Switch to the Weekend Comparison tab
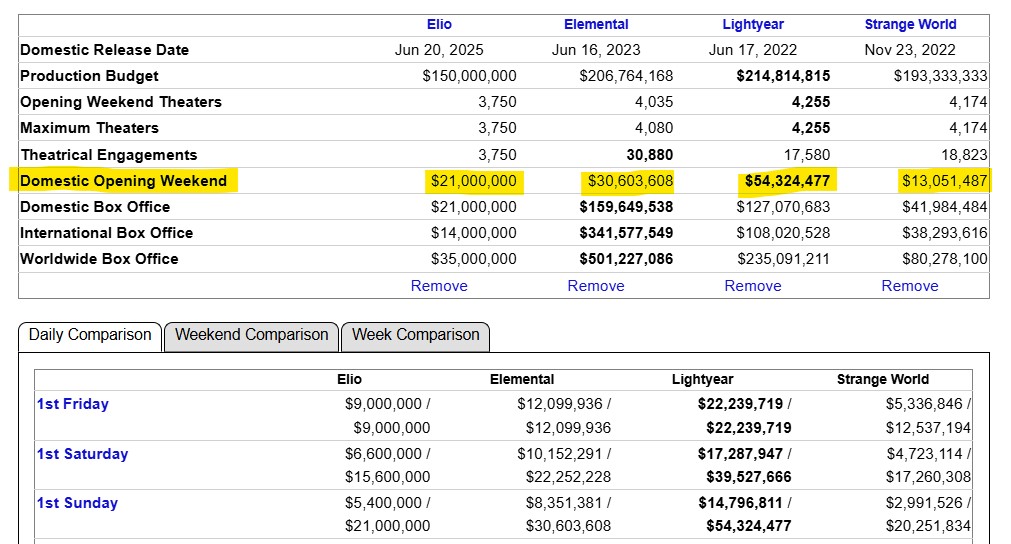This screenshot has height=544, width=1011. click(251, 336)
